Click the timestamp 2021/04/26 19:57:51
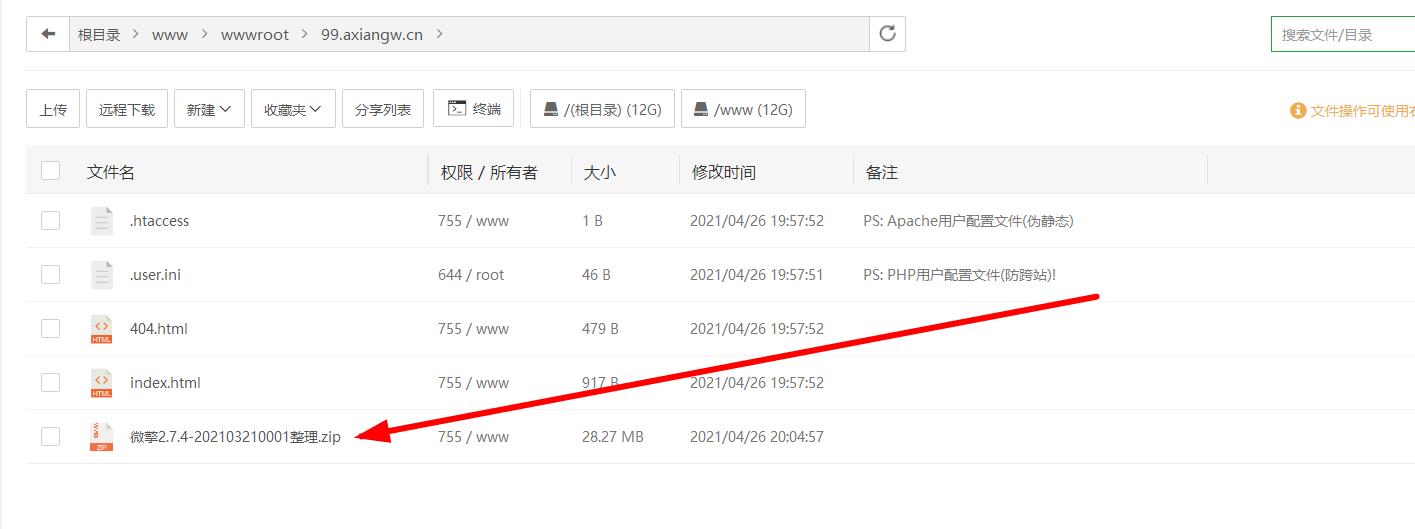Screen dimensions: 1415x529 [x=757, y=274]
